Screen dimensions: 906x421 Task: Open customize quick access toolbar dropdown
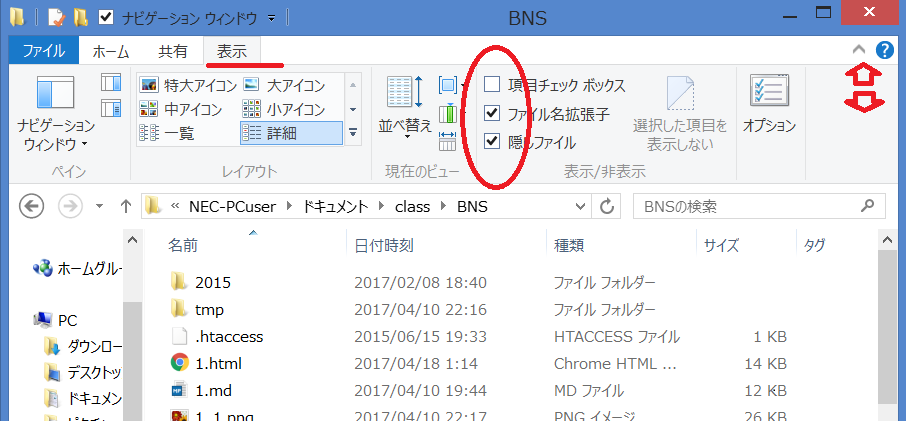272,18
